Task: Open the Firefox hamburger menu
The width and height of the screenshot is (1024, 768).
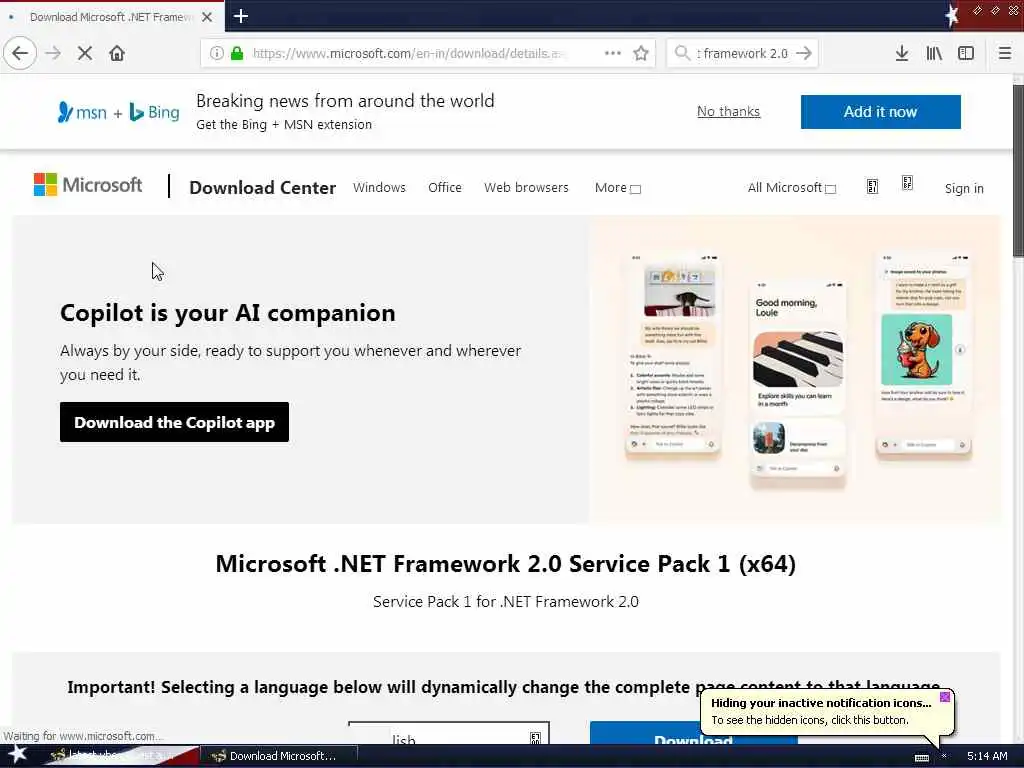Action: tap(1004, 54)
